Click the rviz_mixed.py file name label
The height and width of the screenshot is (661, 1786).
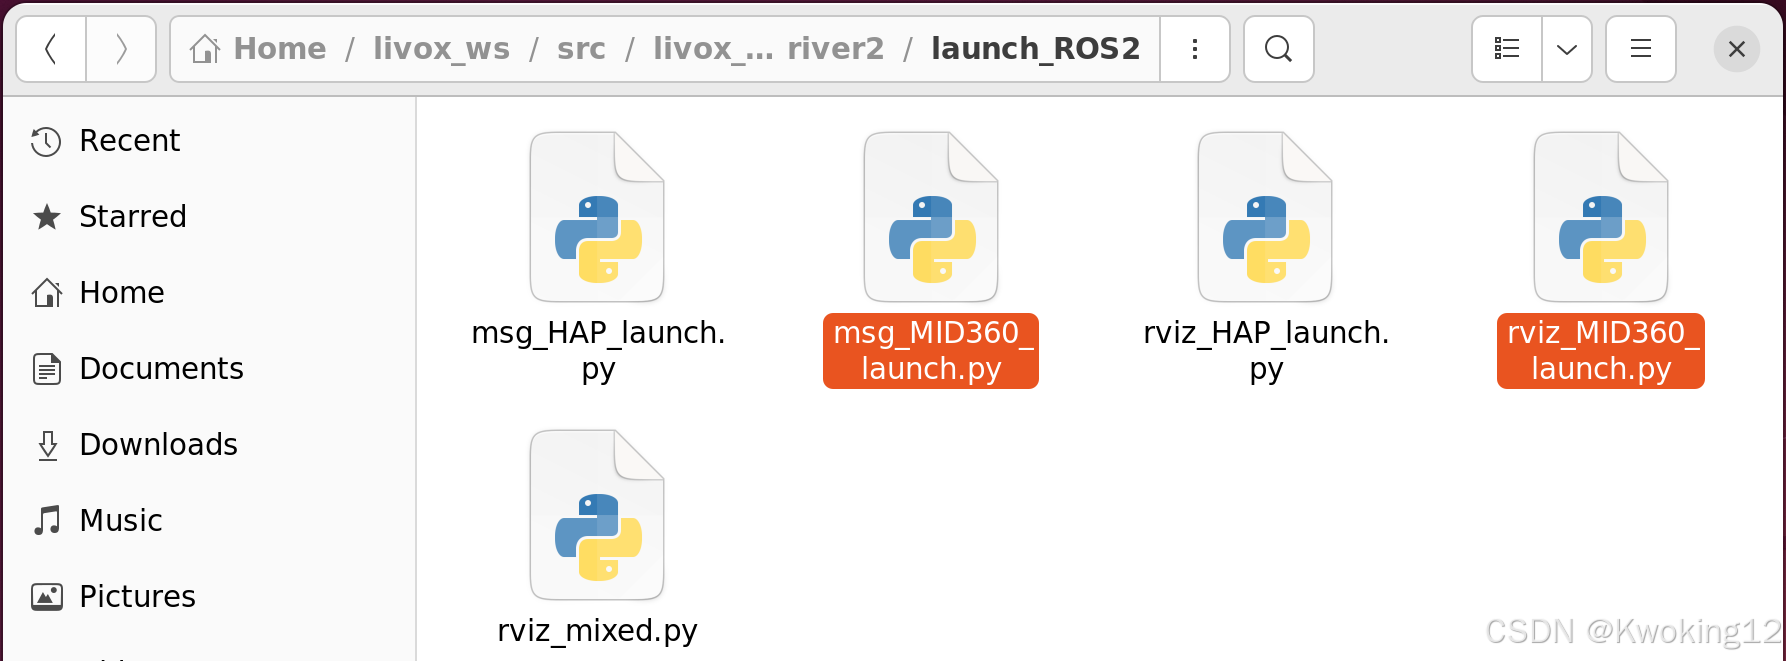tap(597, 631)
